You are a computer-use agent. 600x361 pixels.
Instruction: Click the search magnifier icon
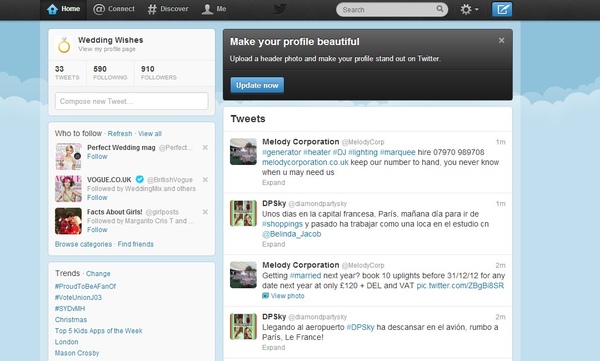440,9
